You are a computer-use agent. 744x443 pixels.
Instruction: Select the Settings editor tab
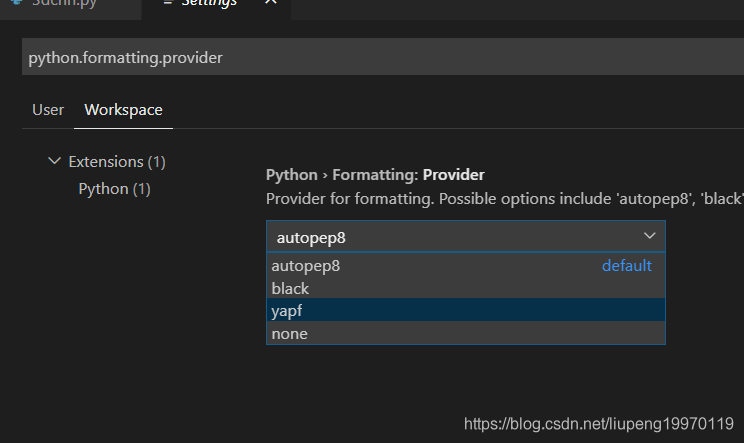click(x=210, y=4)
